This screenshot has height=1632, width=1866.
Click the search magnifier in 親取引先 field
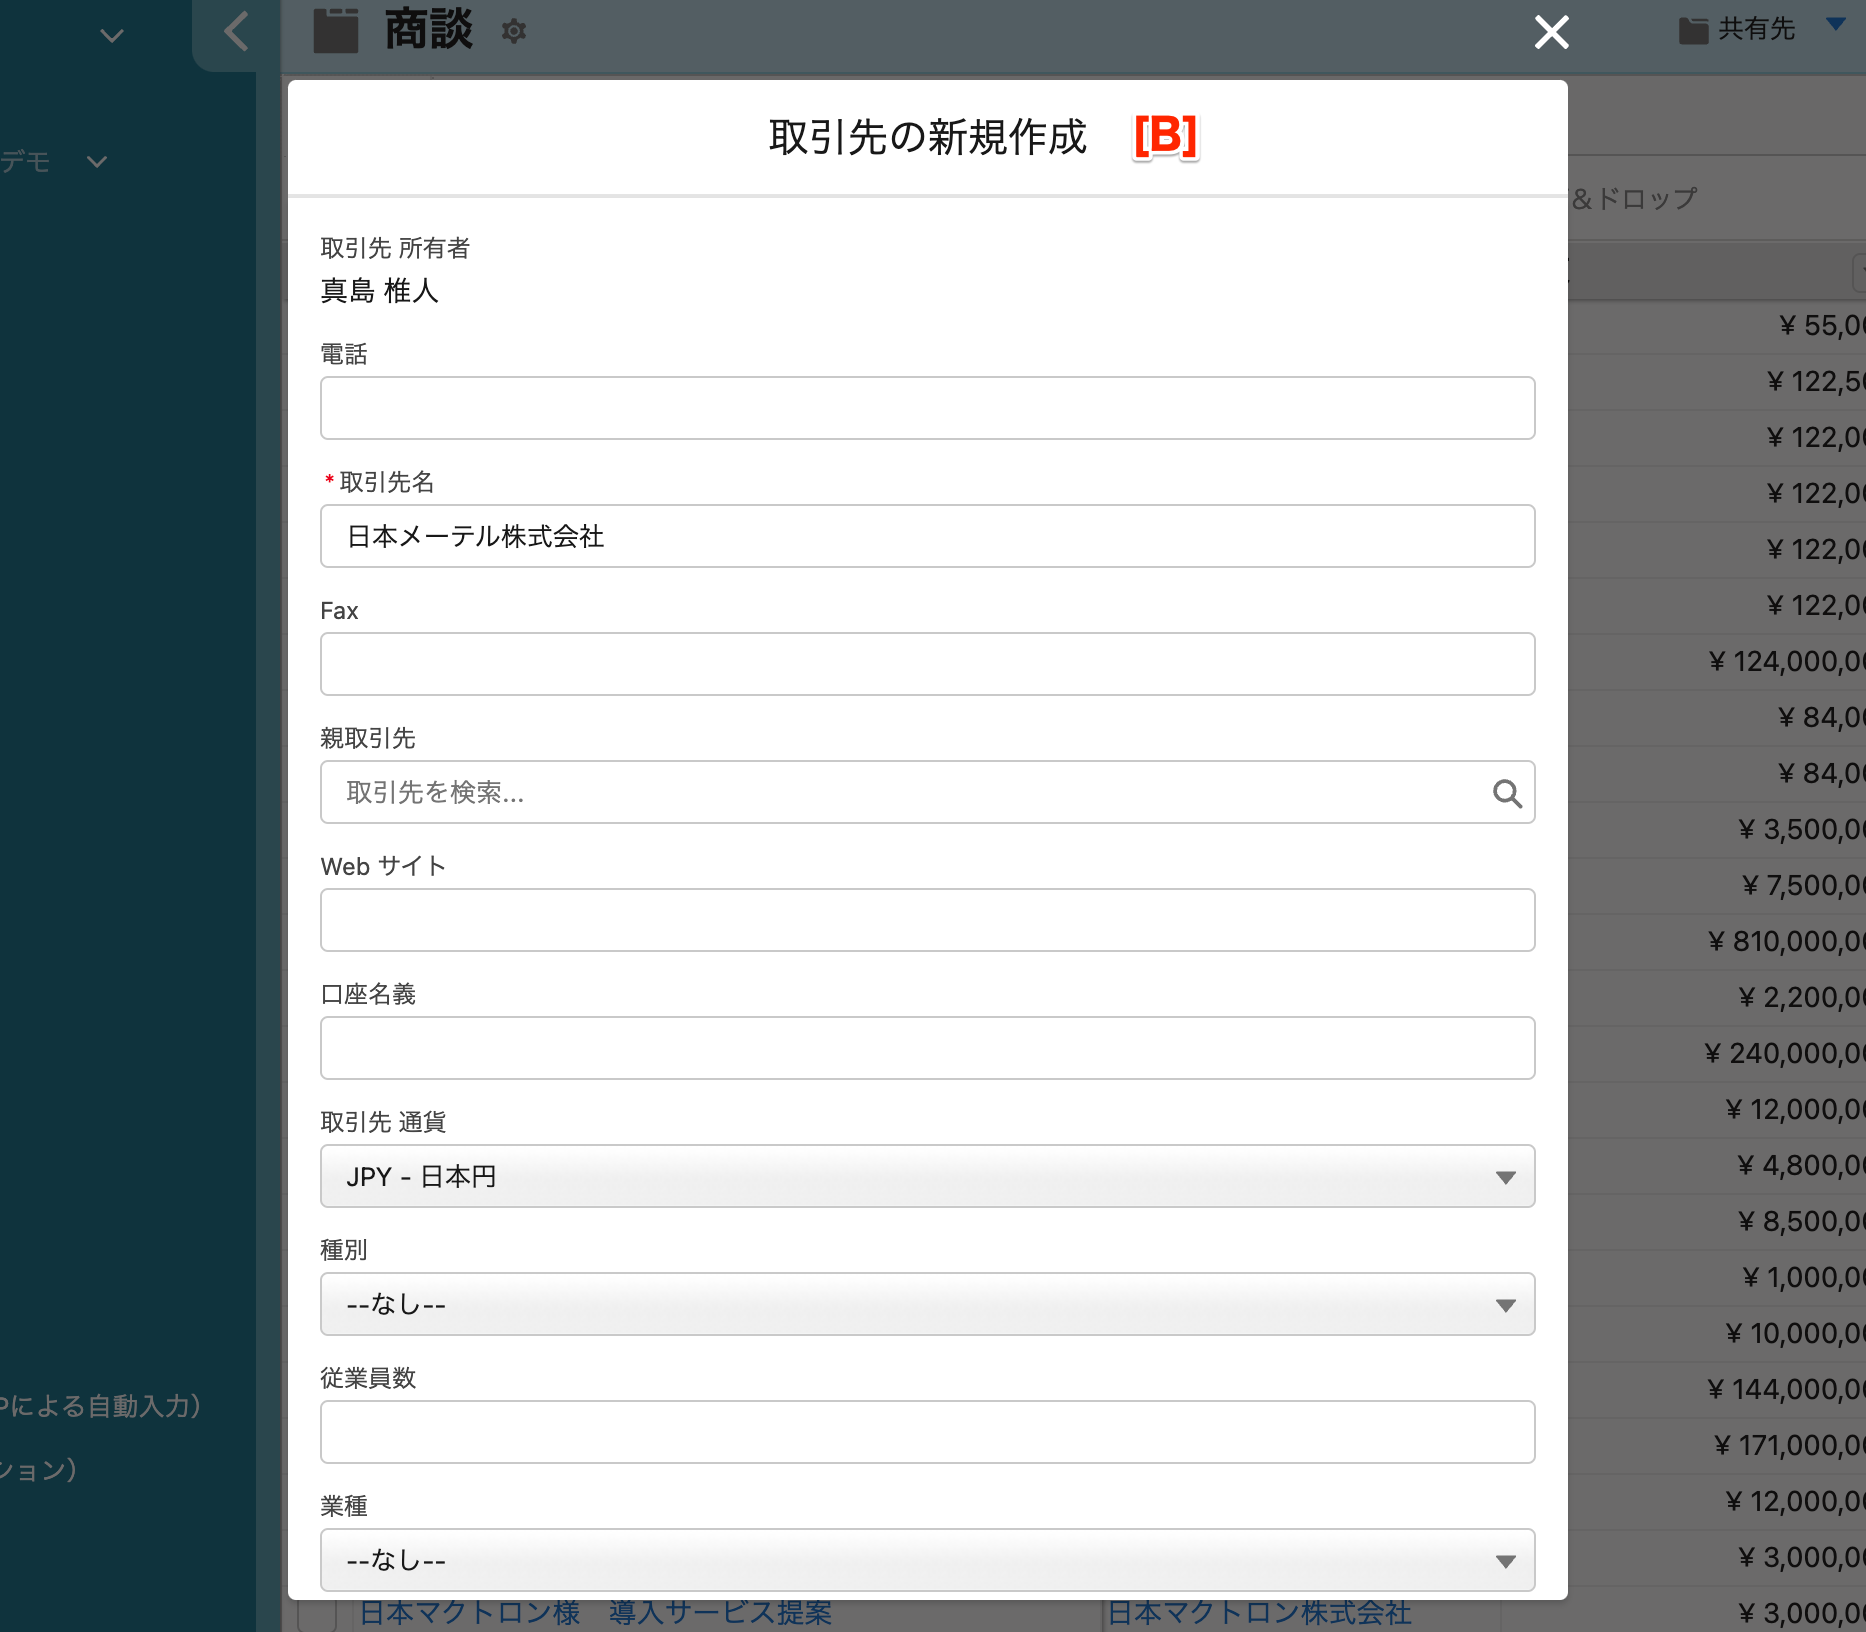[1507, 793]
